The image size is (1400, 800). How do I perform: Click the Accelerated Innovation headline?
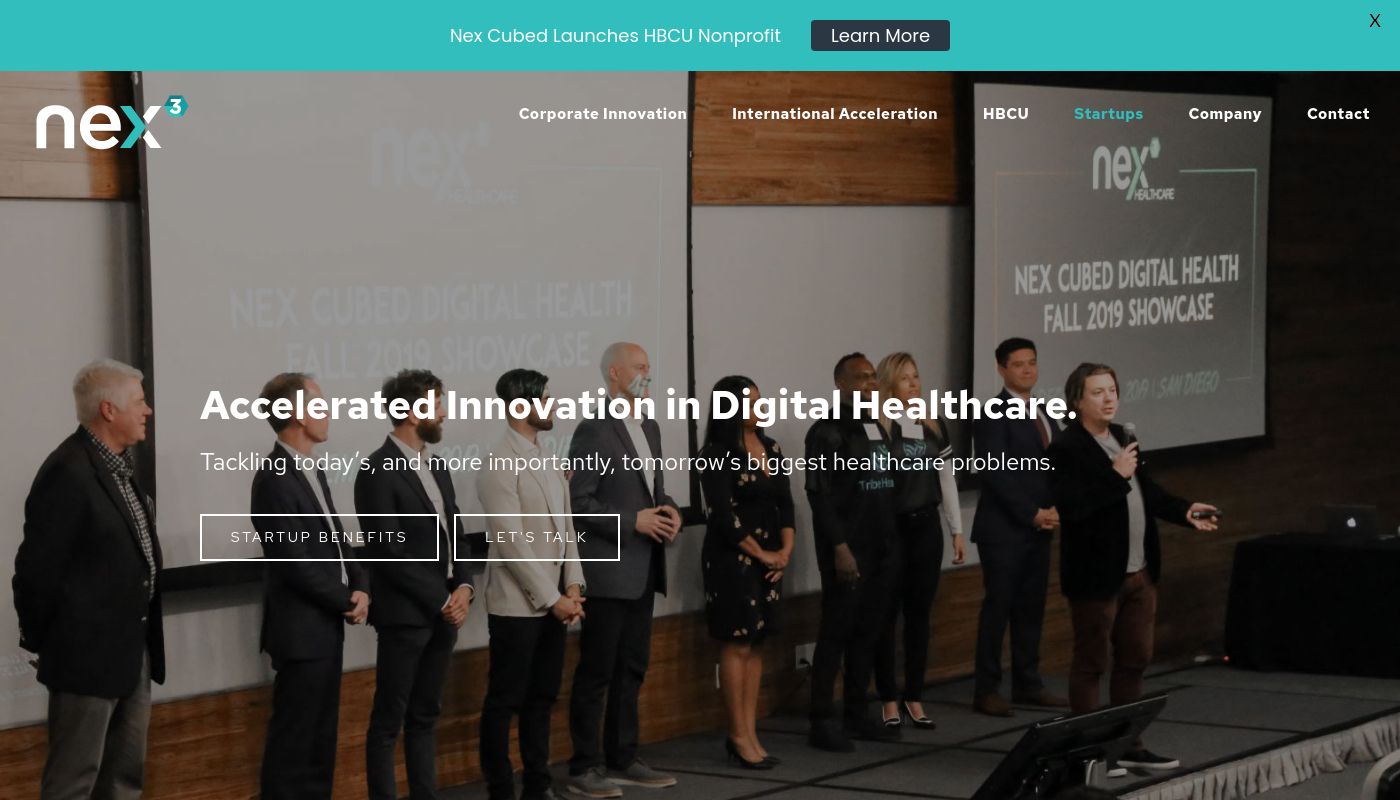pyautogui.click(x=639, y=405)
